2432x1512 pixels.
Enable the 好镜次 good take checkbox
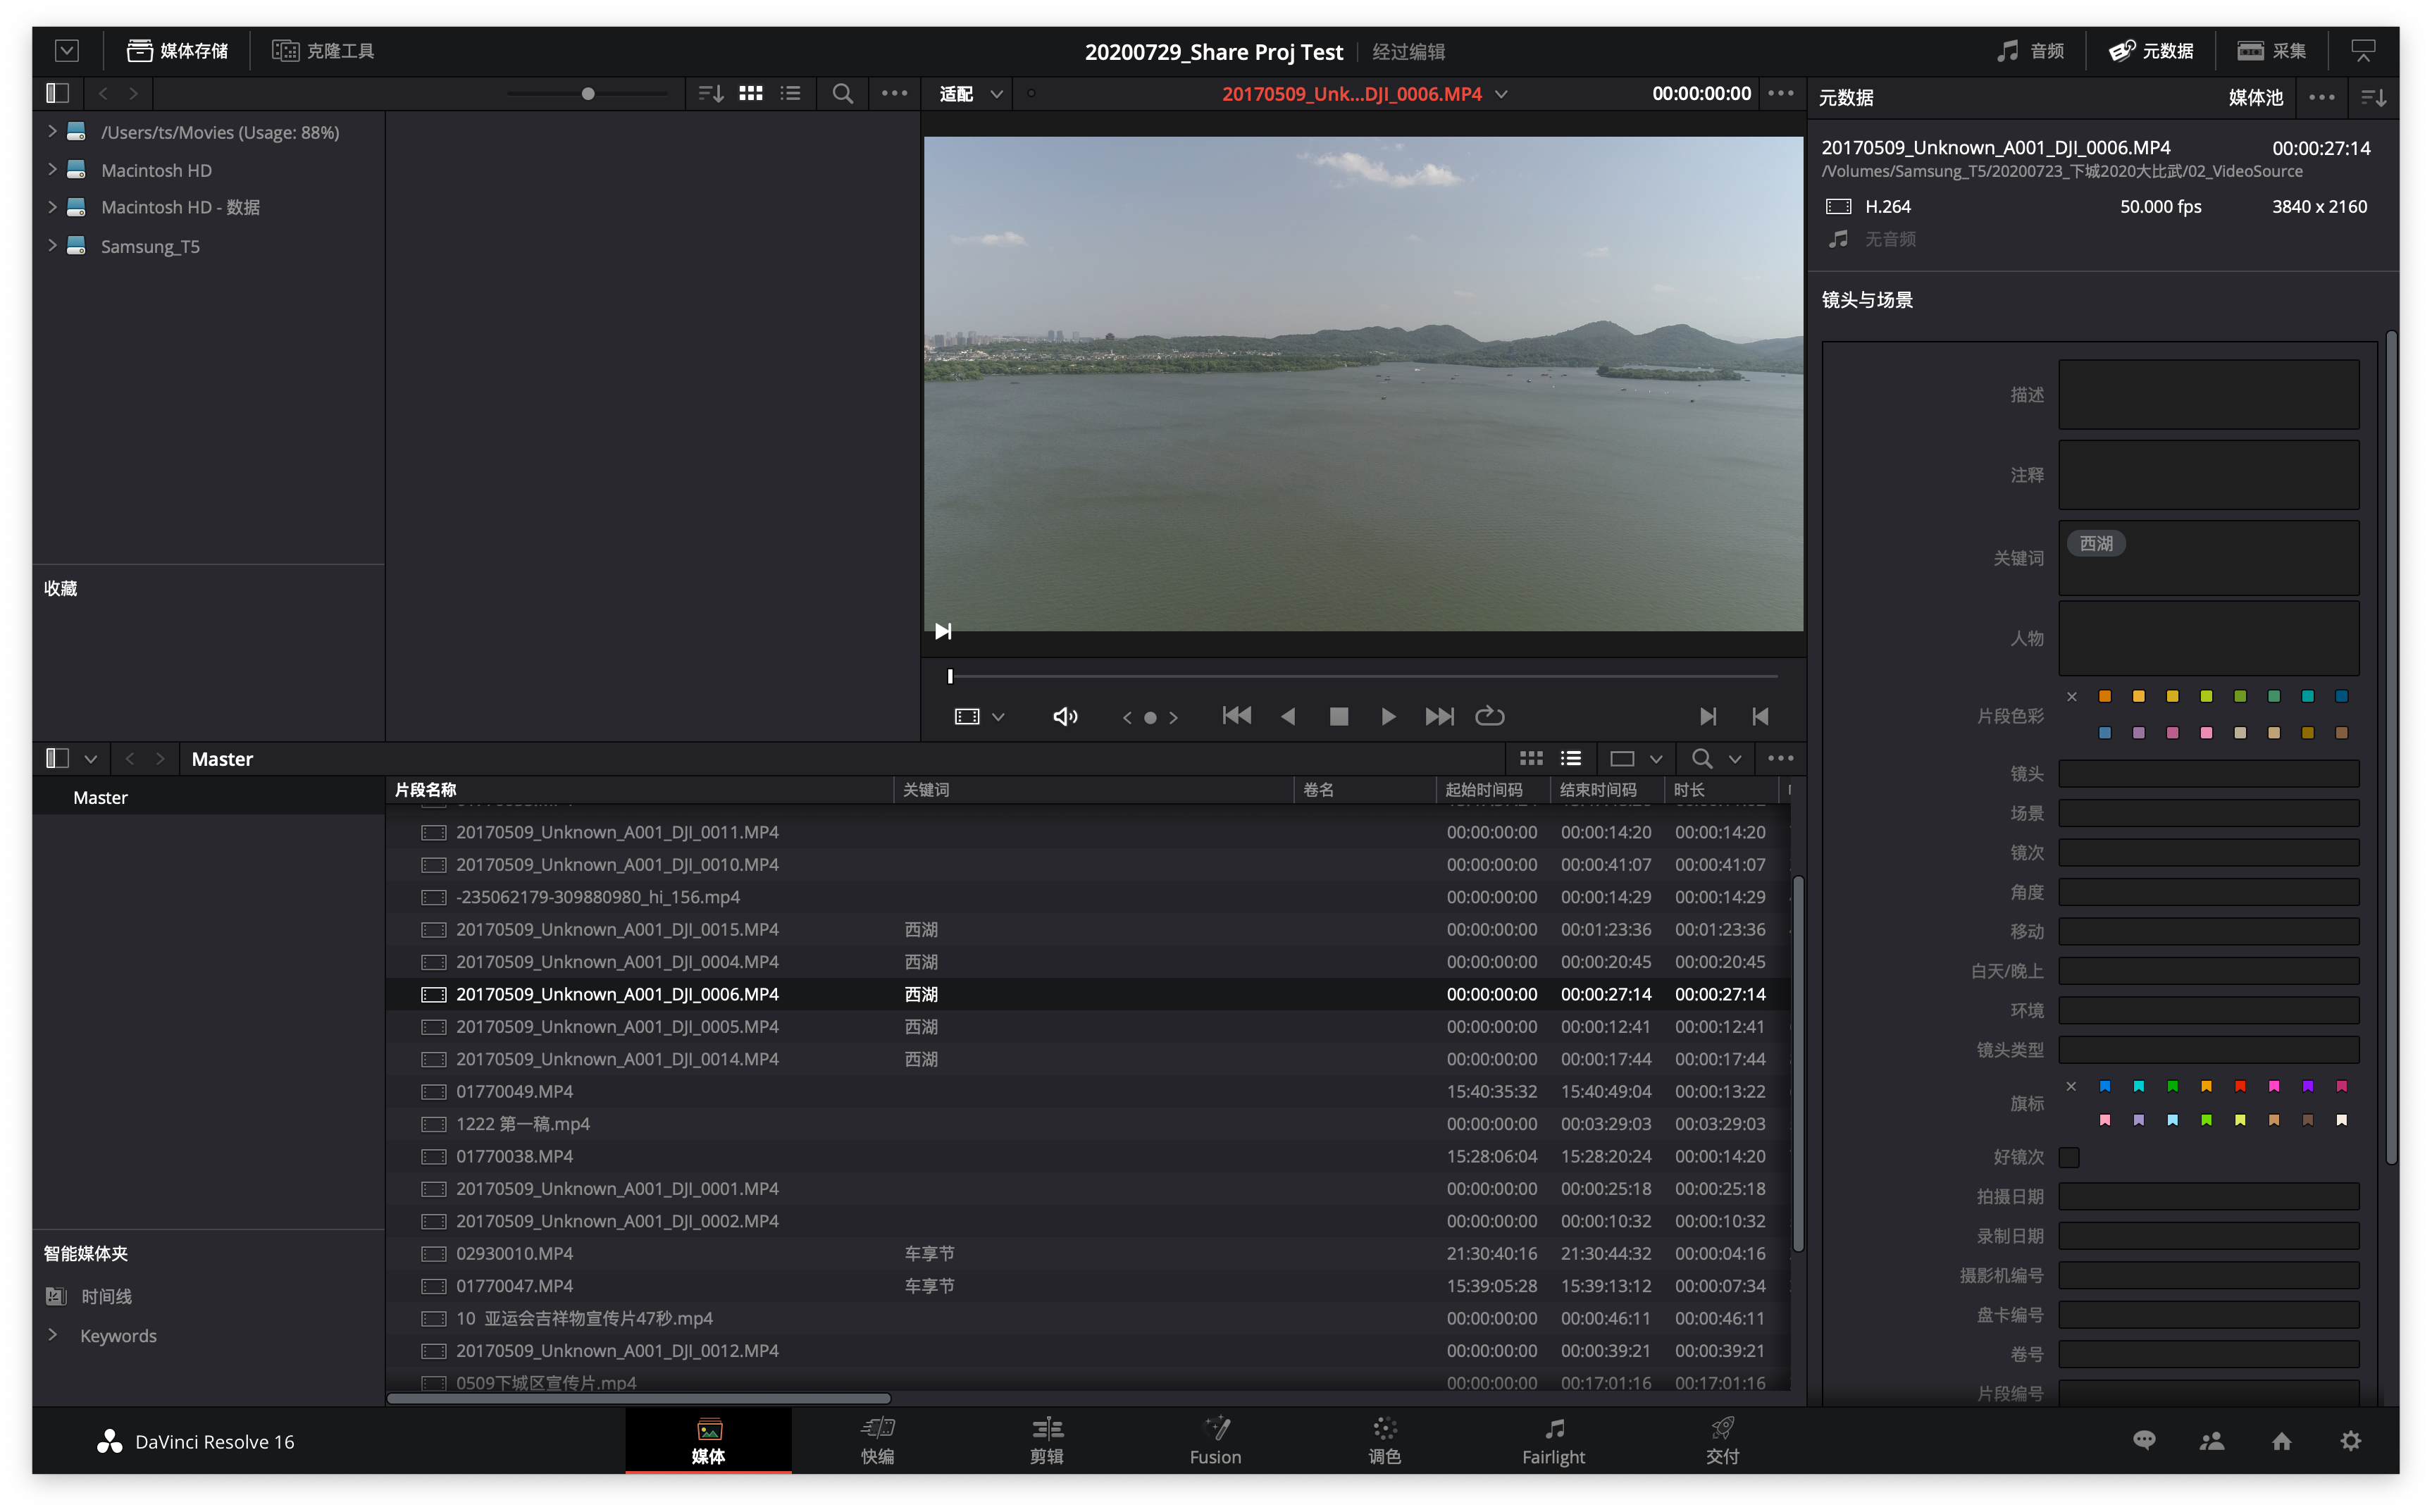pos(2069,1157)
